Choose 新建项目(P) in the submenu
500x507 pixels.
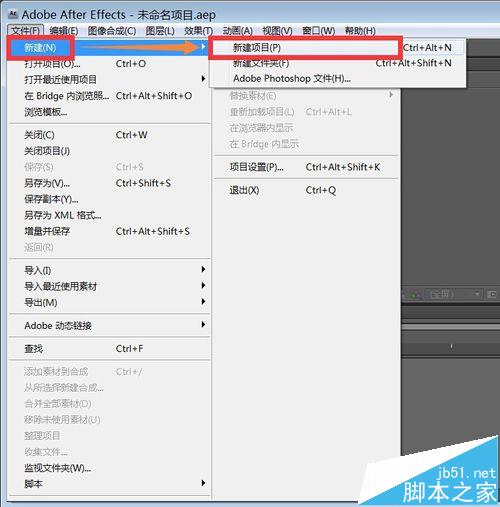(337, 48)
